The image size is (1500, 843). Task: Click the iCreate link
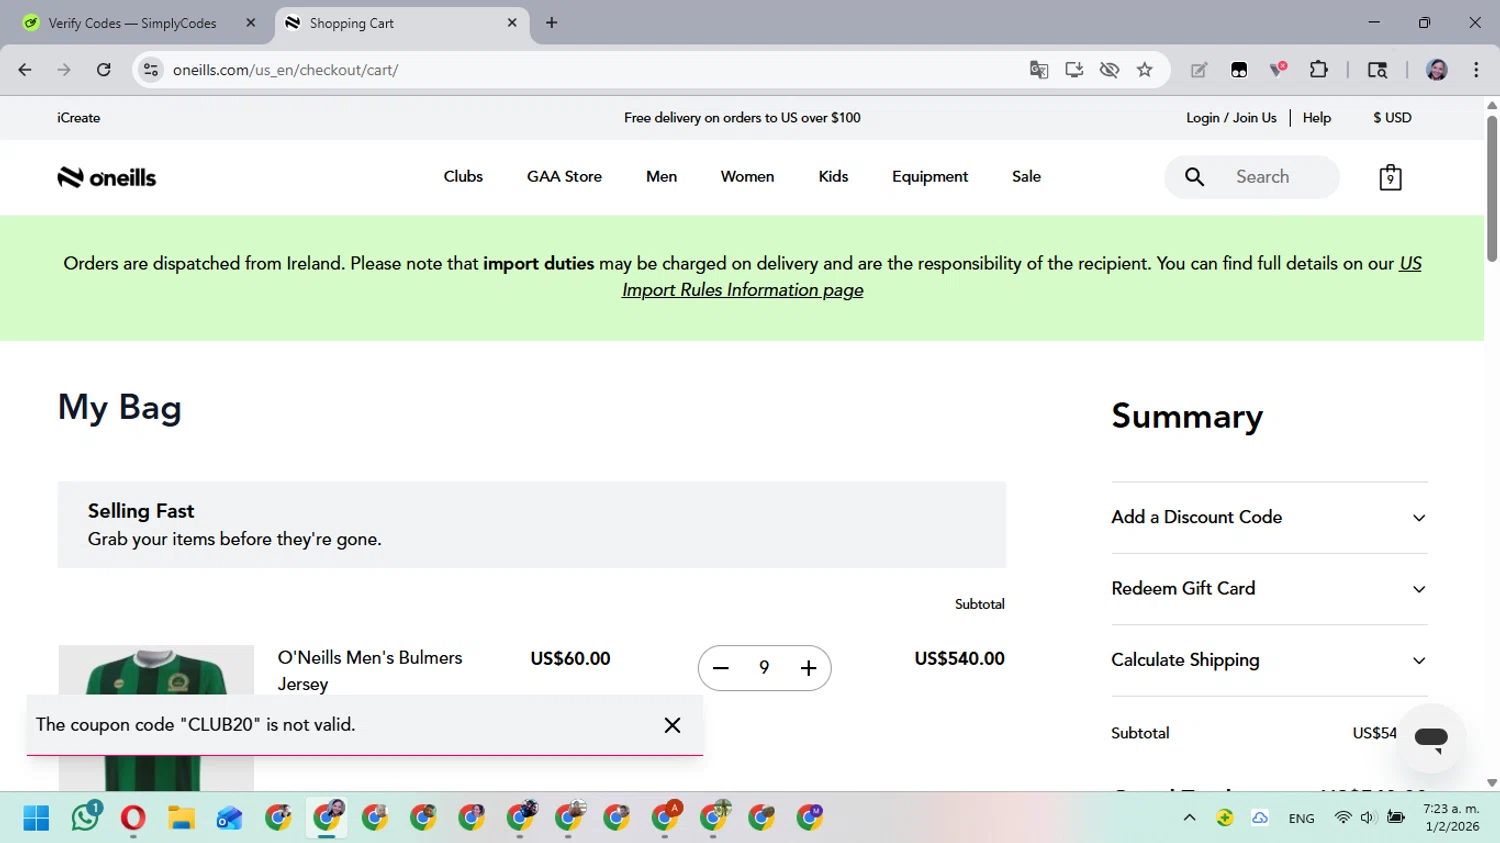(x=79, y=118)
